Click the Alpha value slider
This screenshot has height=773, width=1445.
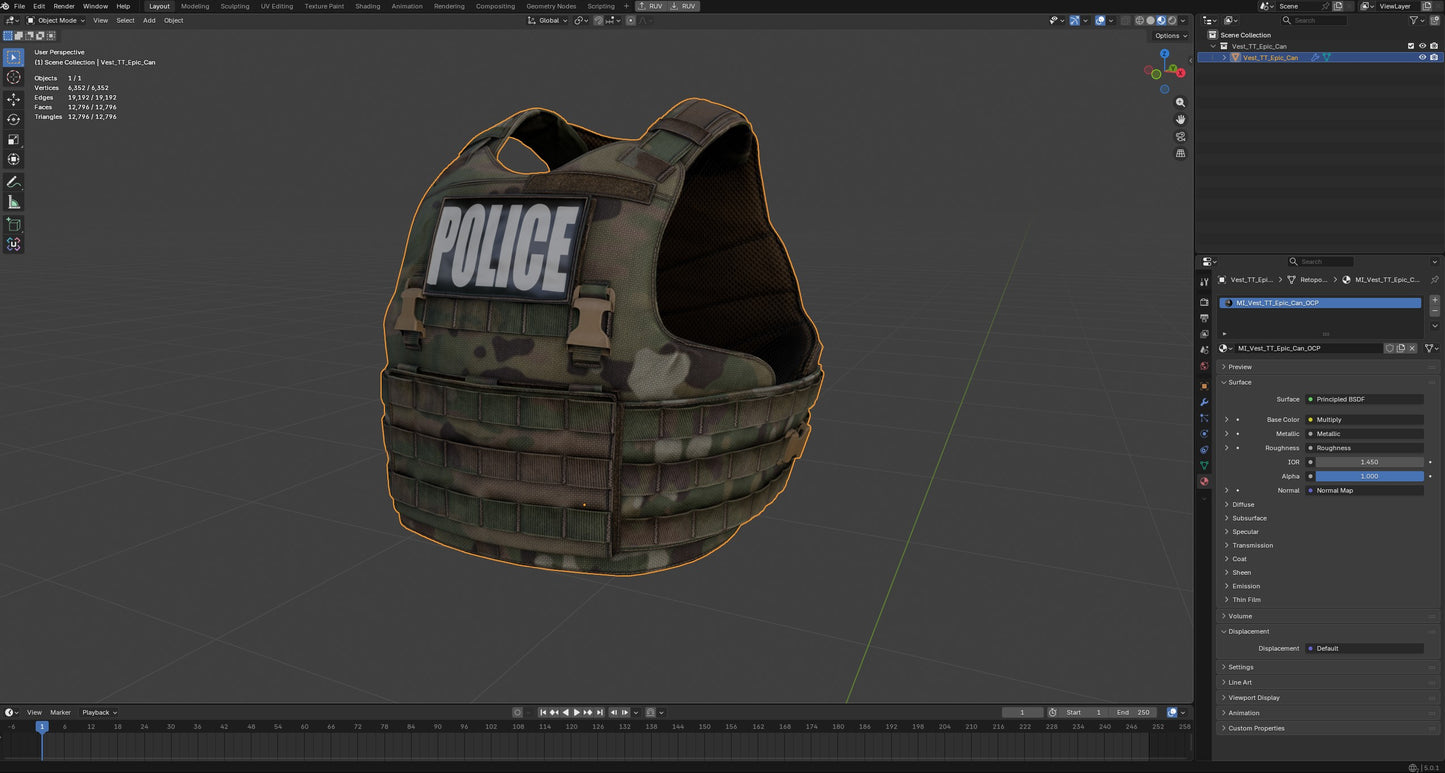1369,476
